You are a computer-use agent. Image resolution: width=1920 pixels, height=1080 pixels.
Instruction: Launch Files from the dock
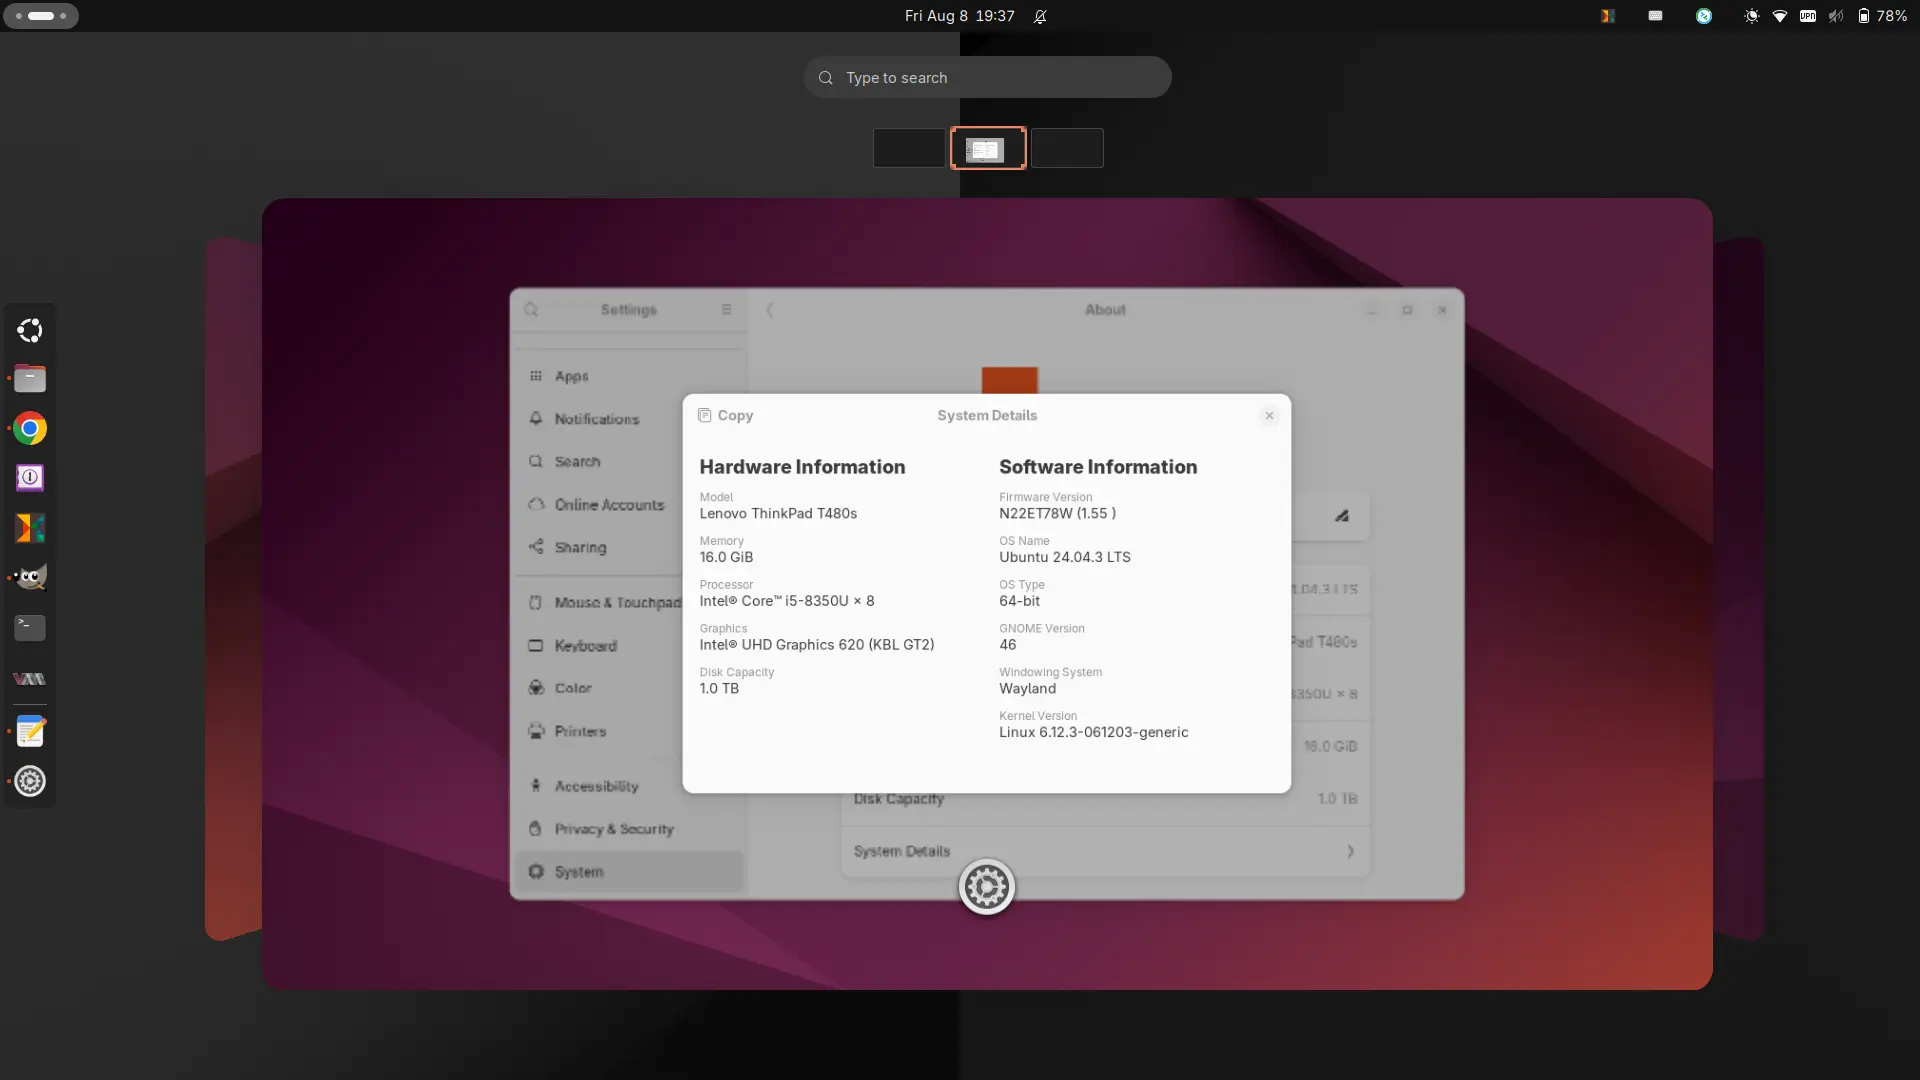pyautogui.click(x=30, y=379)
